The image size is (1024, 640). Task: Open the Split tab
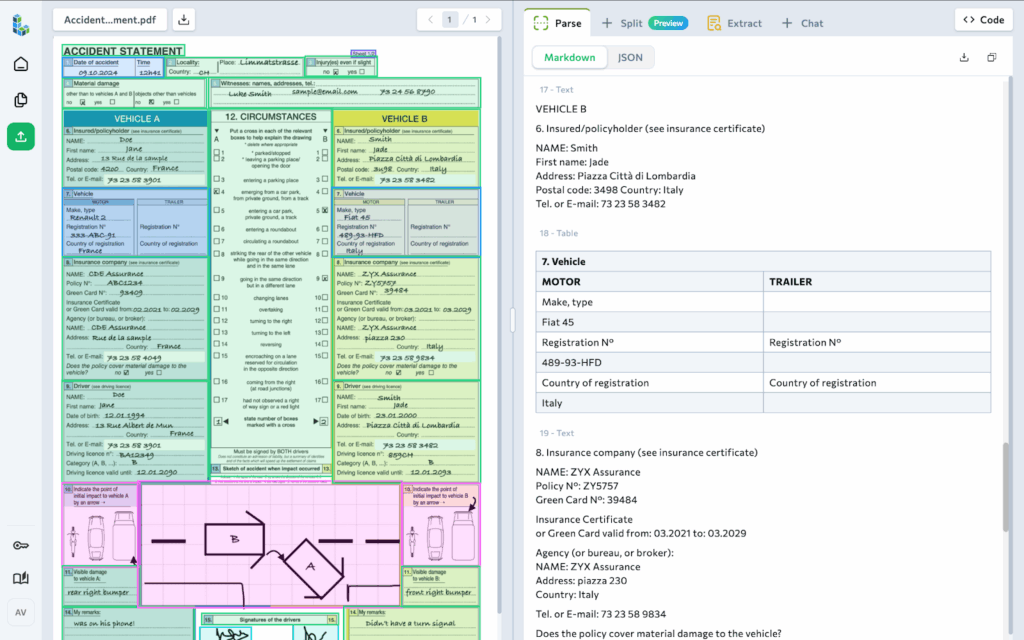pyautogui.click(x=622, y=22)
